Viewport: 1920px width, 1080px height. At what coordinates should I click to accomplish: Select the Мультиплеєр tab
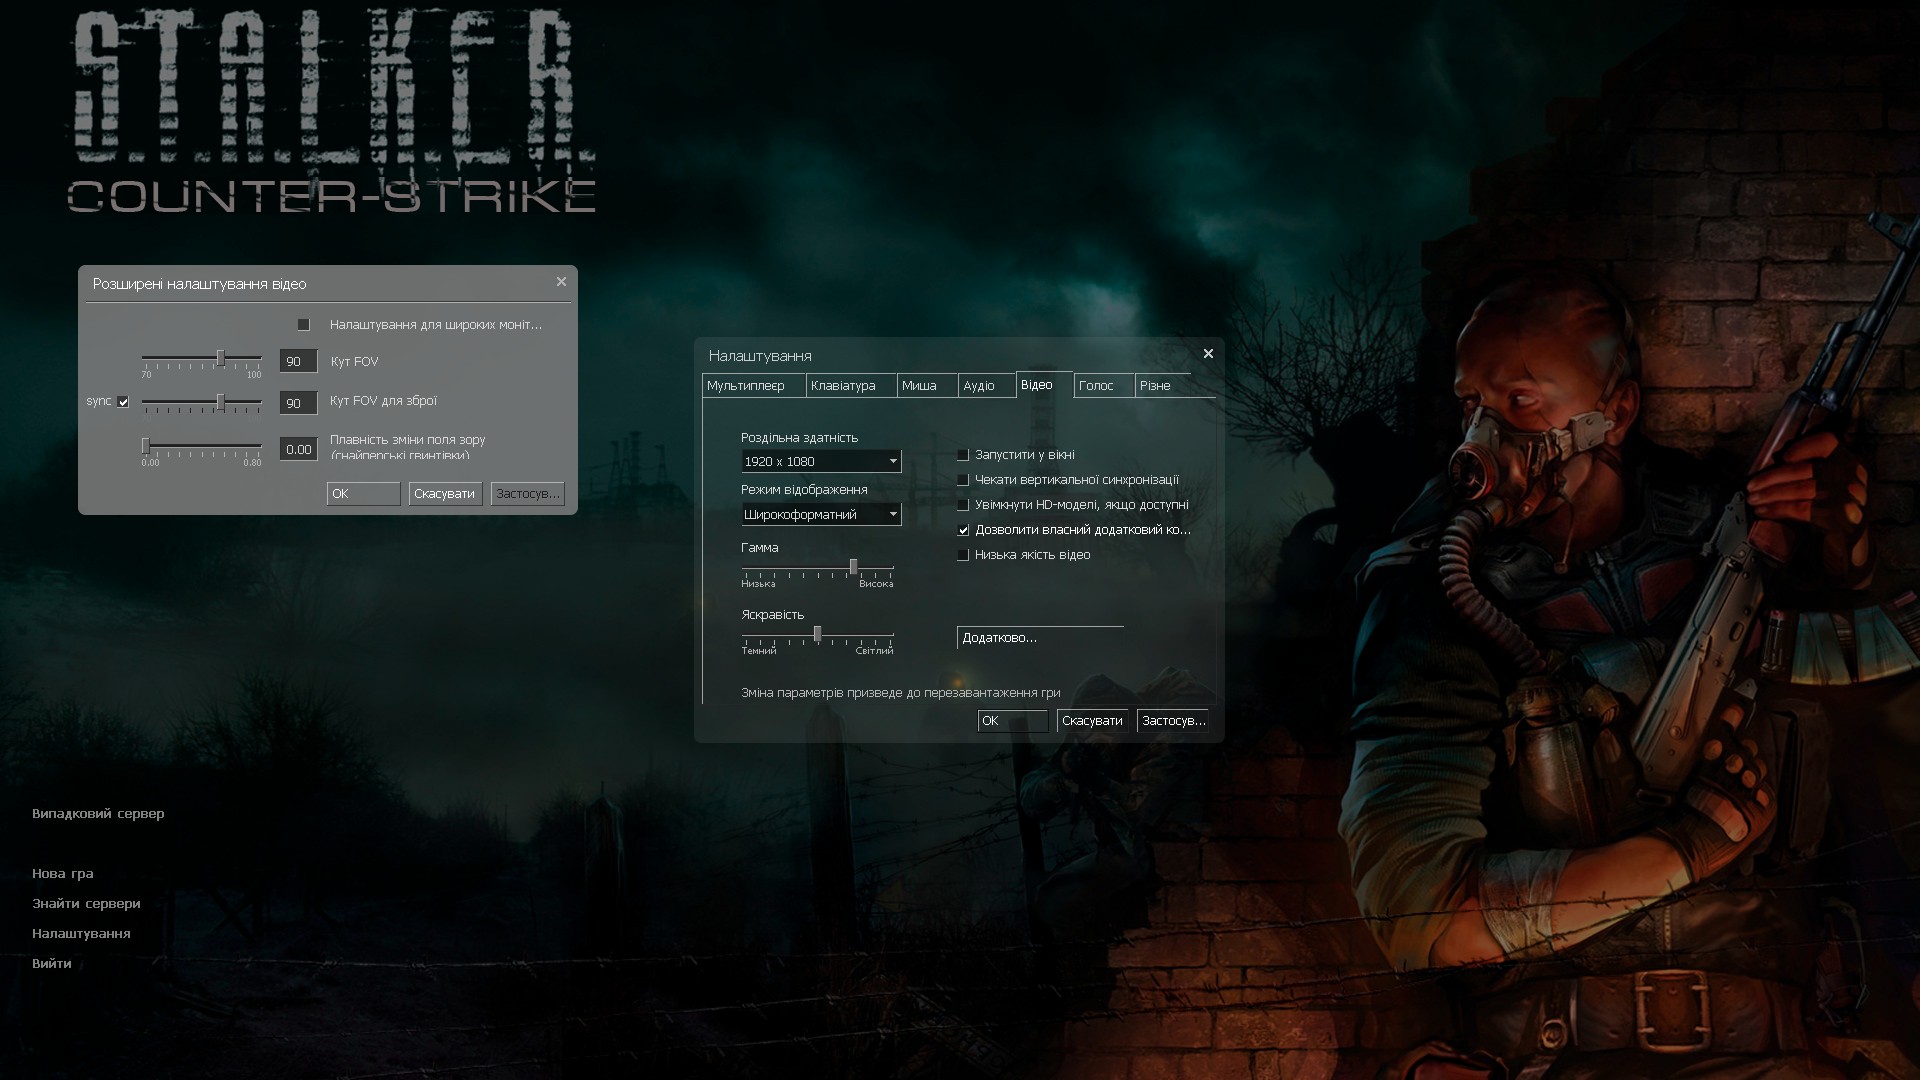pos(746,386)
